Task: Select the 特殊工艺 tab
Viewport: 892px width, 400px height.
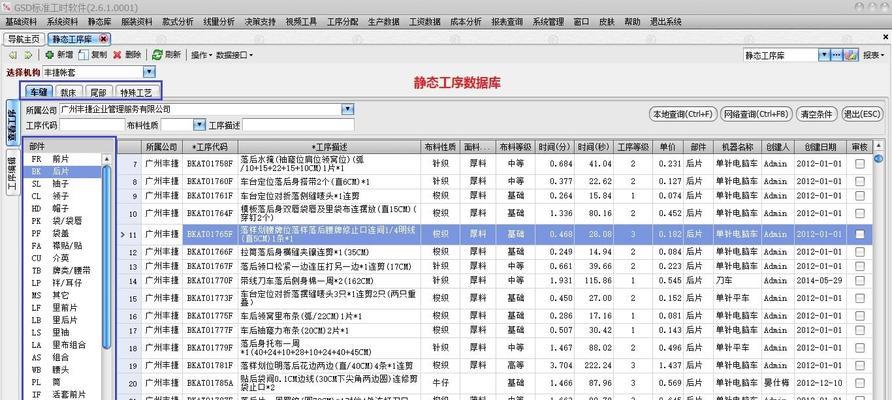Action: click(136, 91)
